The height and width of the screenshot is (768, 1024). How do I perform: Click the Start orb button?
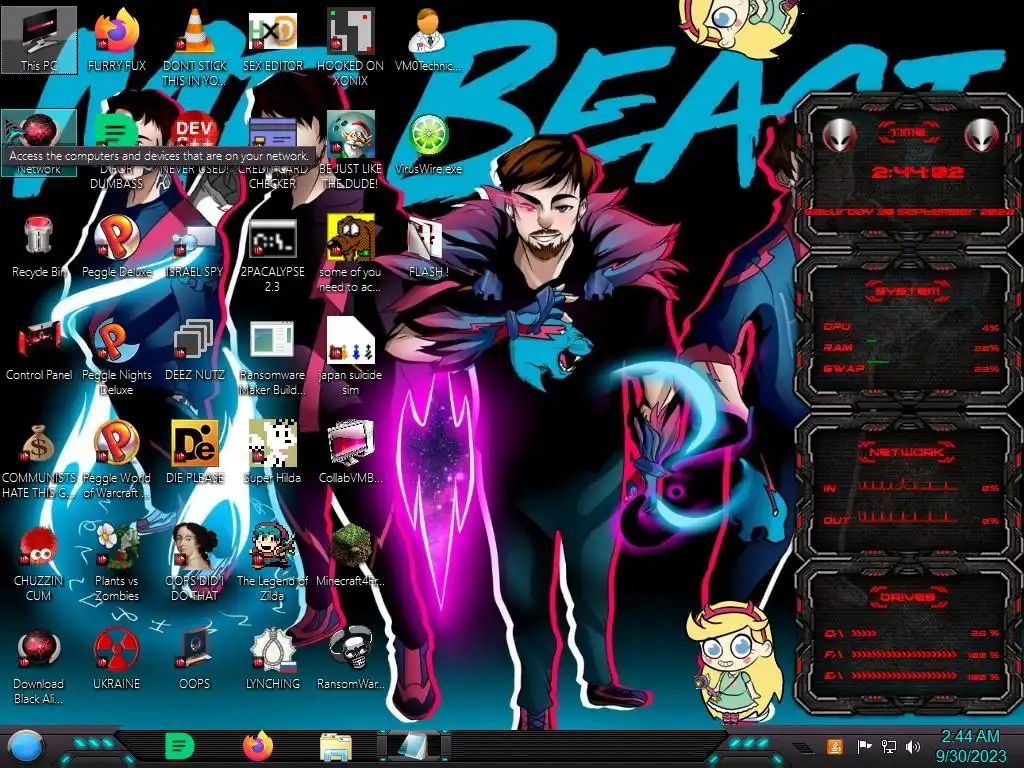[x=25, y=747]
